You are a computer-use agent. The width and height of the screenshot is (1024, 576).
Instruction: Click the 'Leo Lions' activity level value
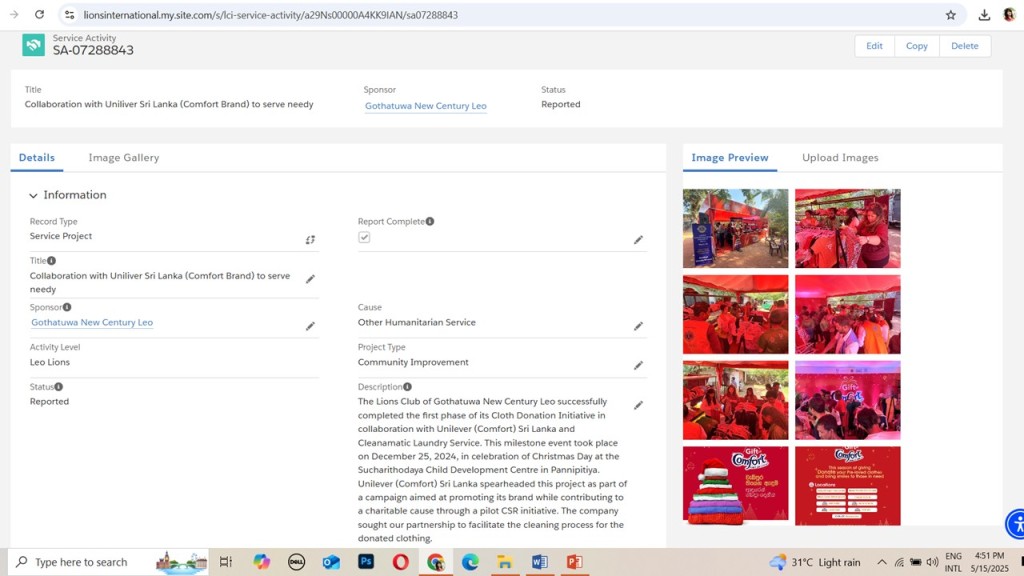50,362
